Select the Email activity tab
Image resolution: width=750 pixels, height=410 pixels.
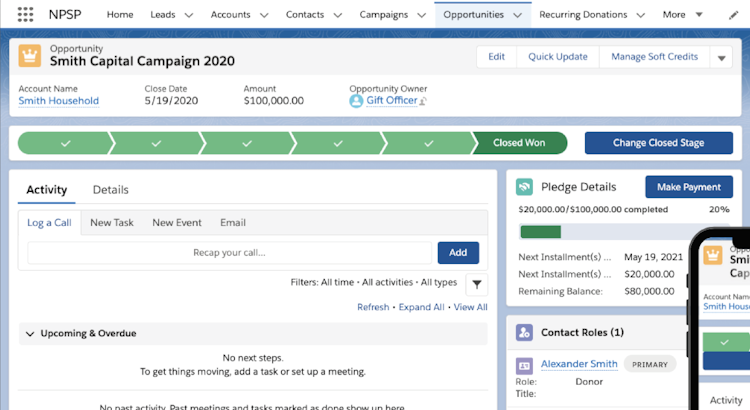click(x=233, y=222)
